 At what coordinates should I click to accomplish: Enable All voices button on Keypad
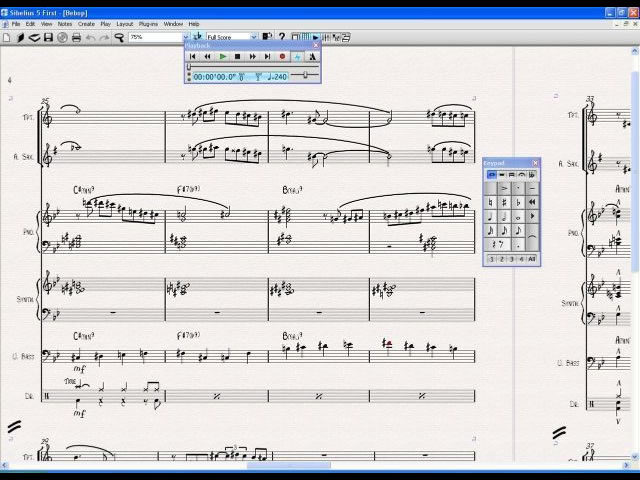coord(531,259)
